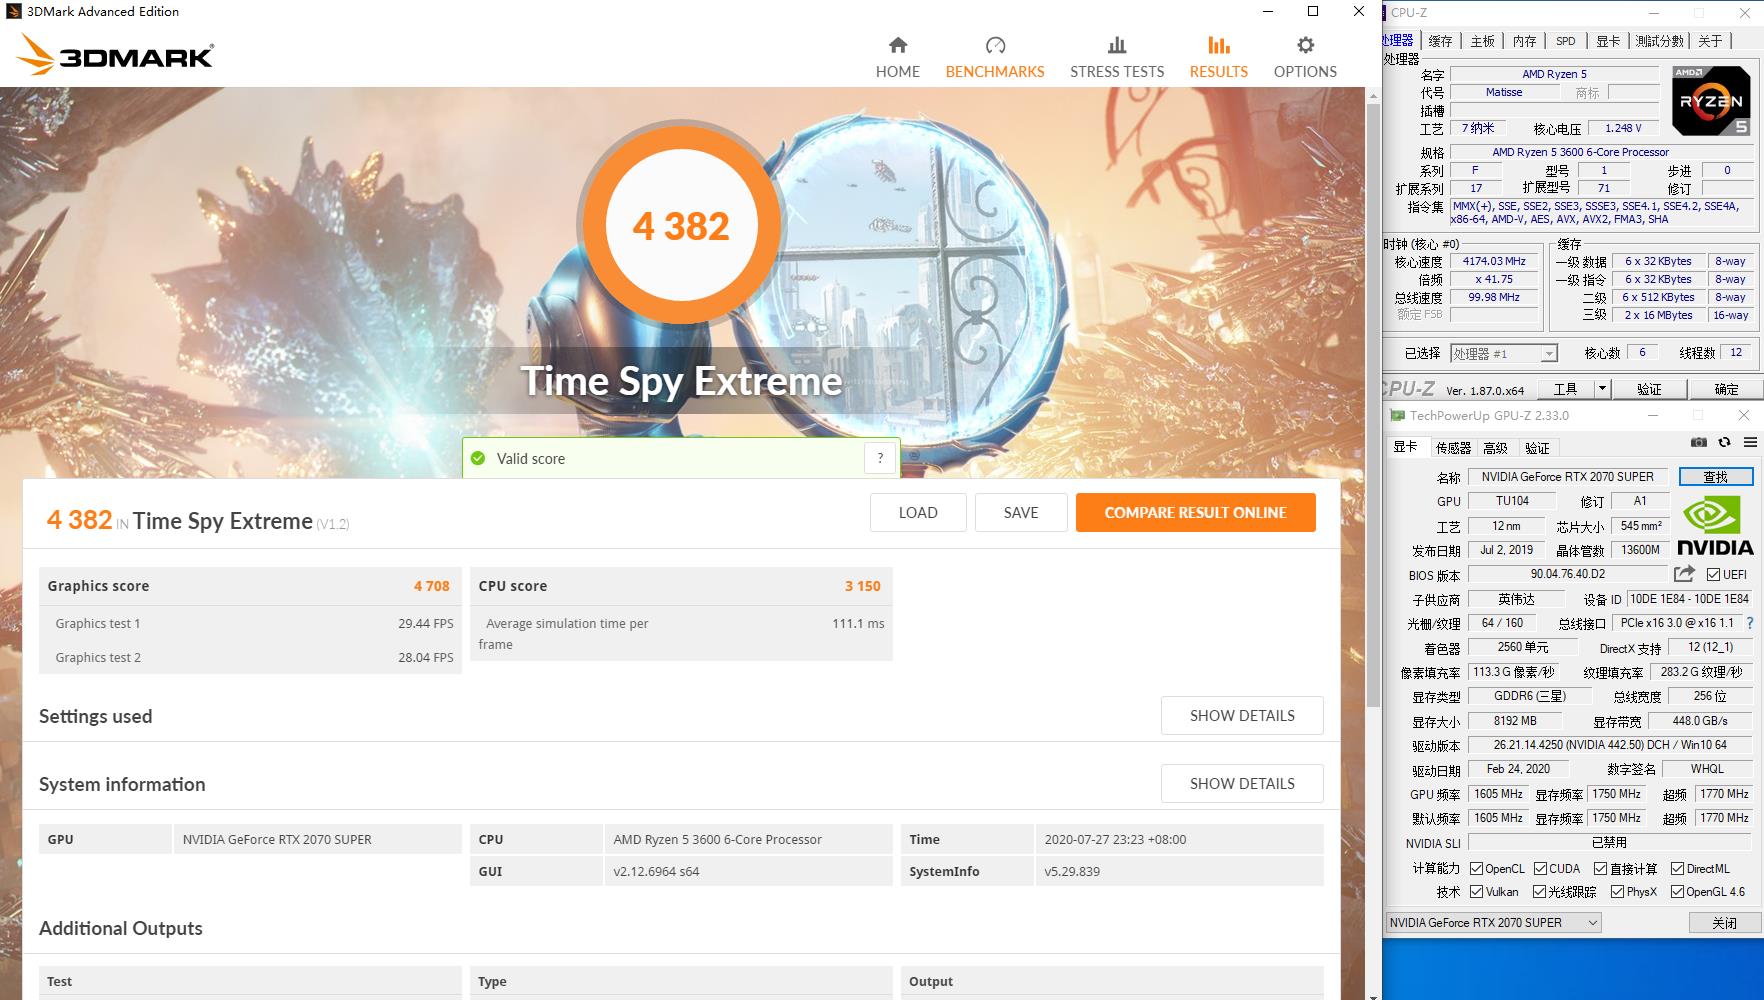
Task: Click the 查找 lookup button in GPU-Z
Action: pyautogui.click(x=1715, y=477)
